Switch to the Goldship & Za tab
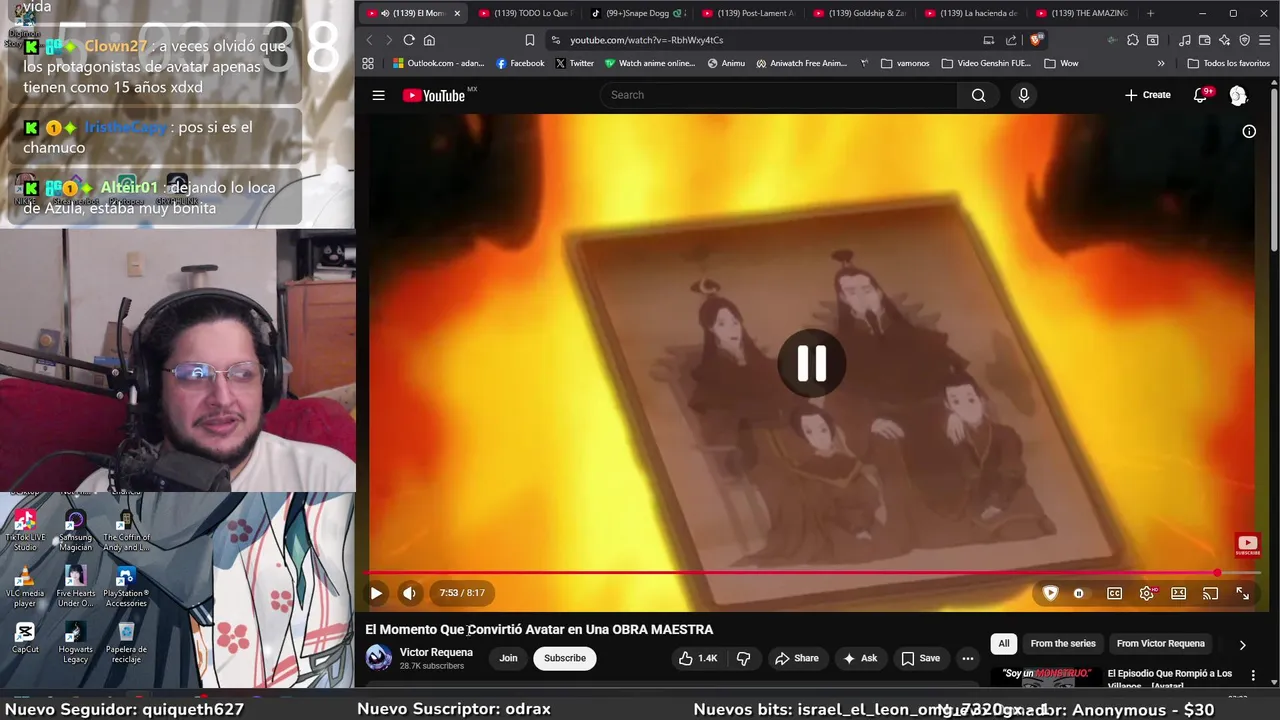Screen dimensions: 1280x720 [x=859, y=13]
